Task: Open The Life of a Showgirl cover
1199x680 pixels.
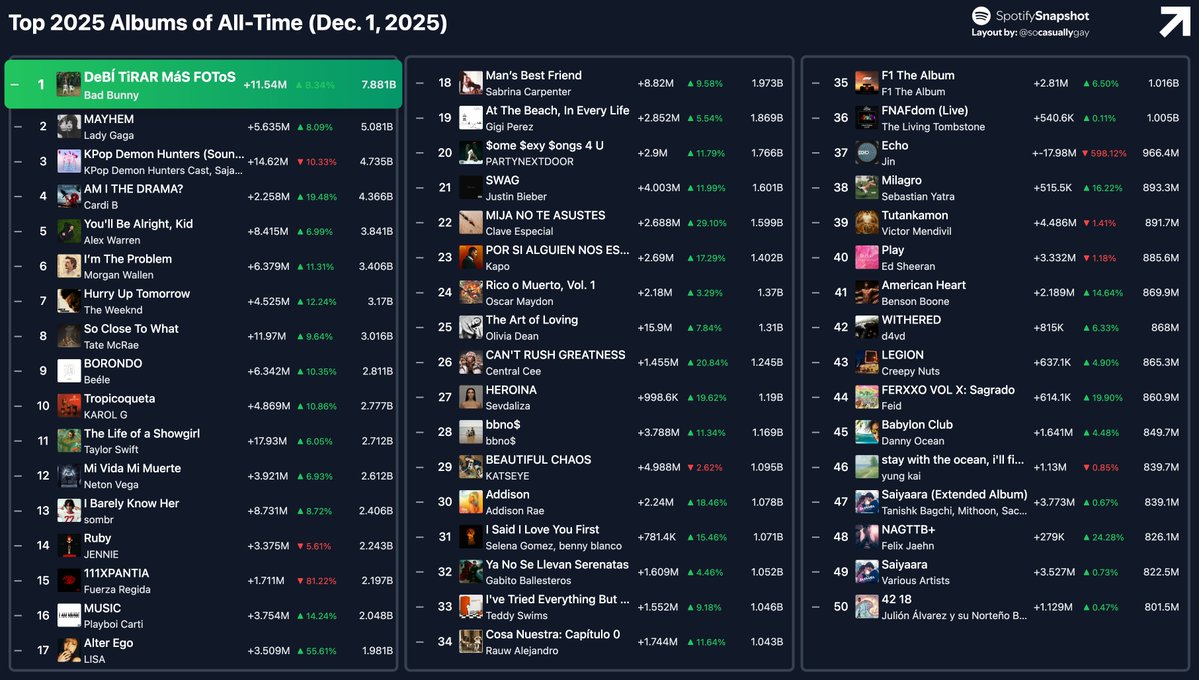Action: [69, 441]
